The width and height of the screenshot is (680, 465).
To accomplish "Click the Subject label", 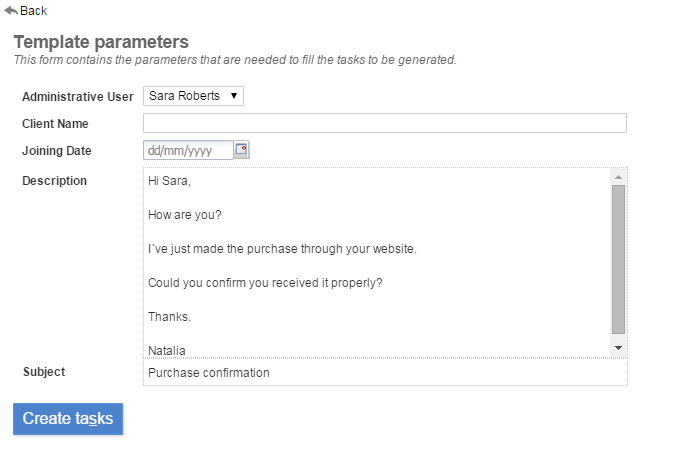I will (44, 372).
